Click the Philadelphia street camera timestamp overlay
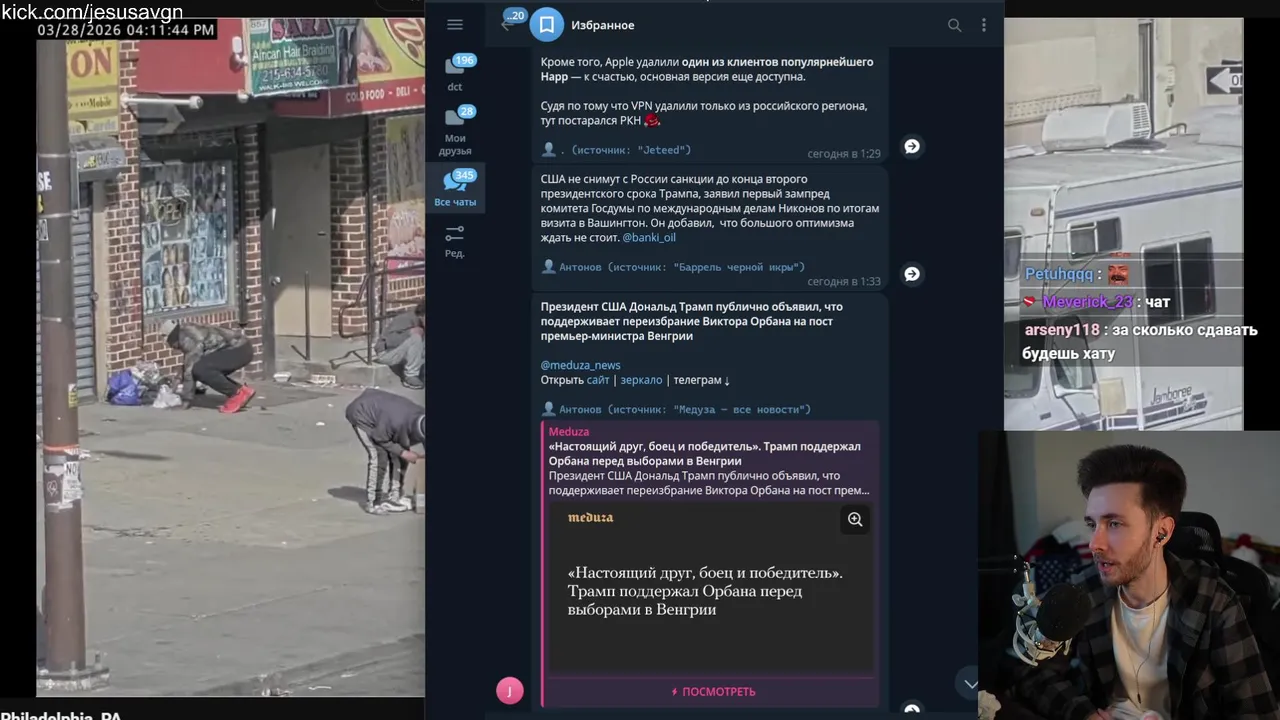1280x720 pixels. point(126,30)
